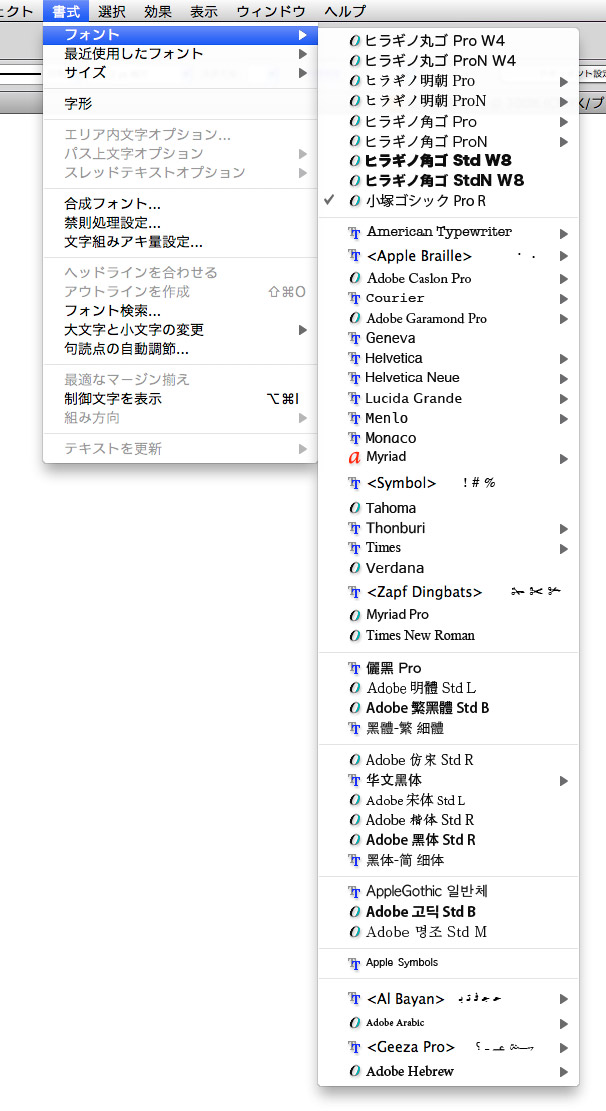Expand Adobe Hebrew styles arrow
This screenshot has height=1111, width=606.
tap(564, 1073)
